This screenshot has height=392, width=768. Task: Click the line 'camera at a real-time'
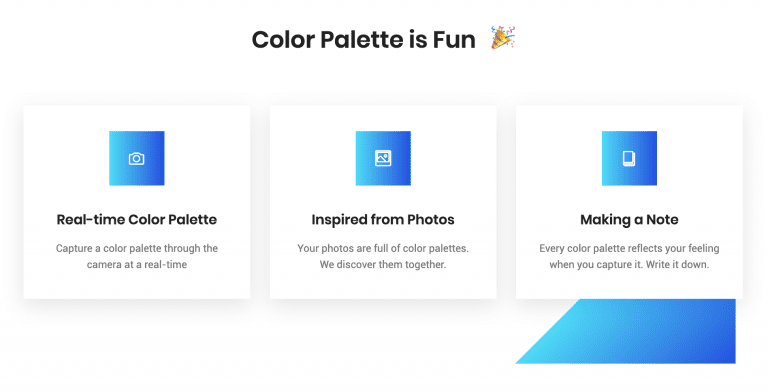[137, 265]
